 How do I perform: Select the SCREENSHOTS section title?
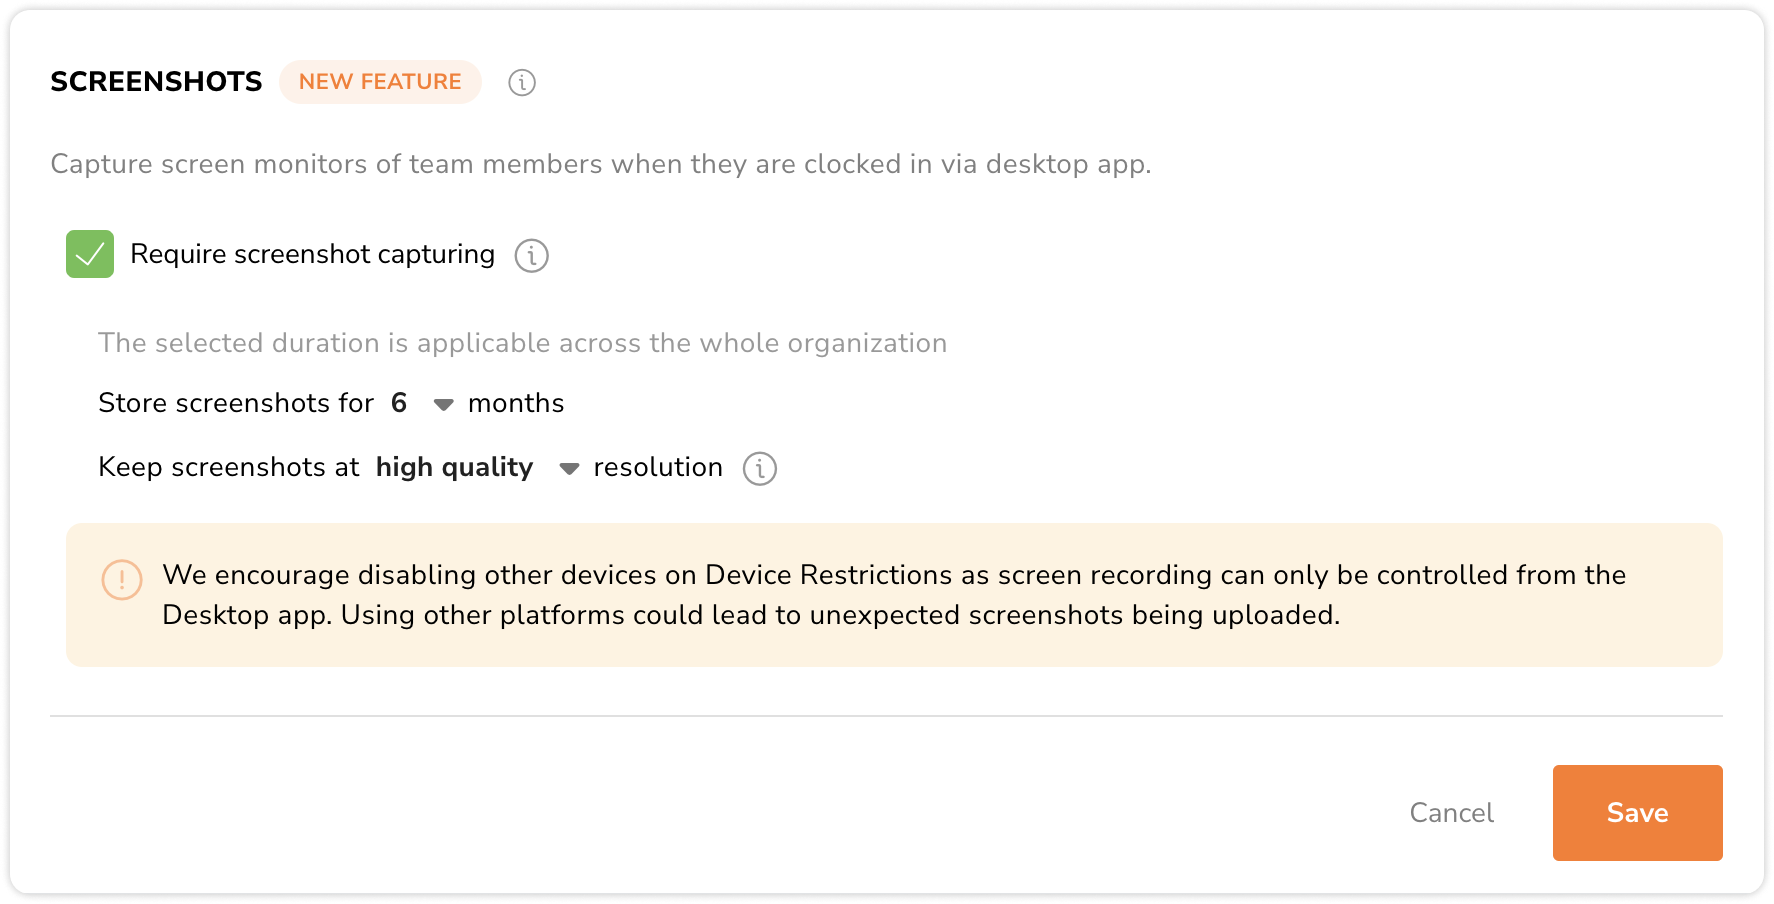click(156, 81)
